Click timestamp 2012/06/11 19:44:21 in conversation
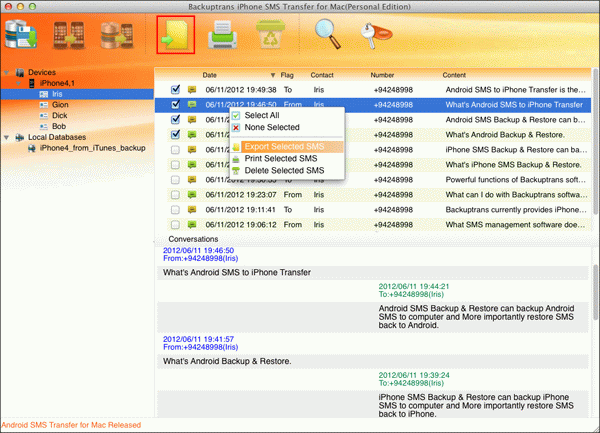 pyautogui.click(x=414, y=286)
